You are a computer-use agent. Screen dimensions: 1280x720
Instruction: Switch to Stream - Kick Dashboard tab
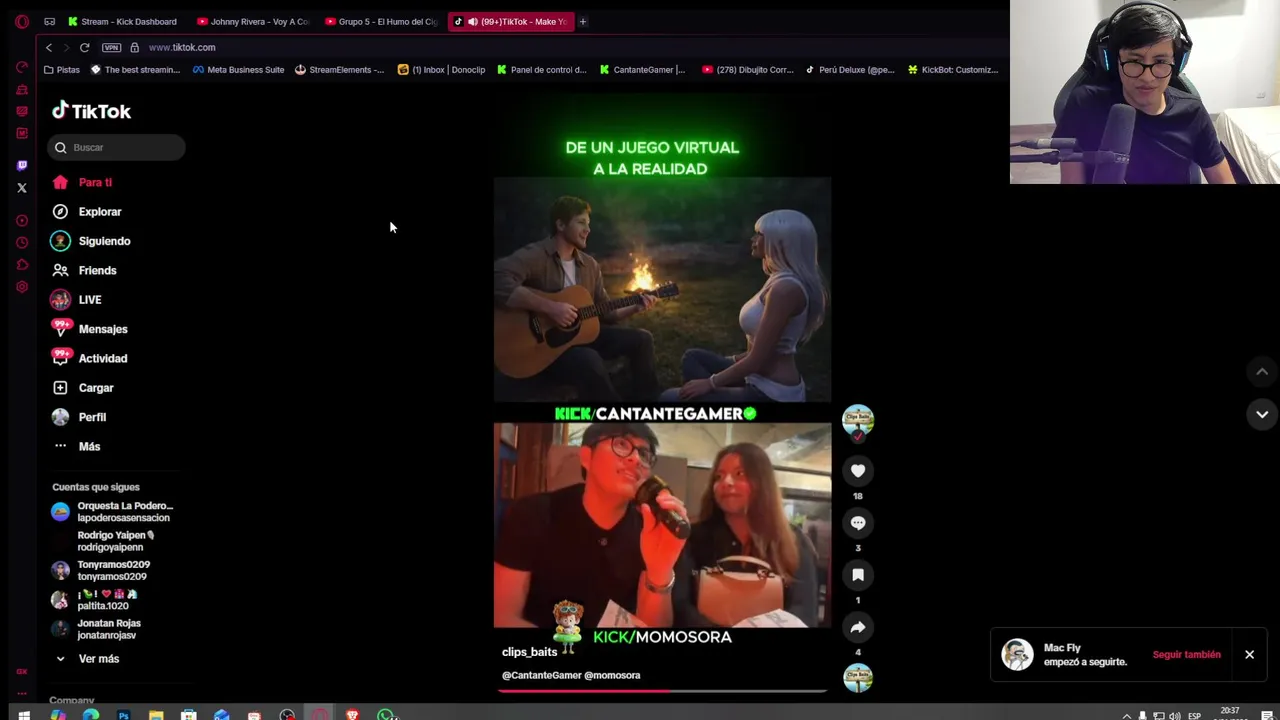[122, 21]
